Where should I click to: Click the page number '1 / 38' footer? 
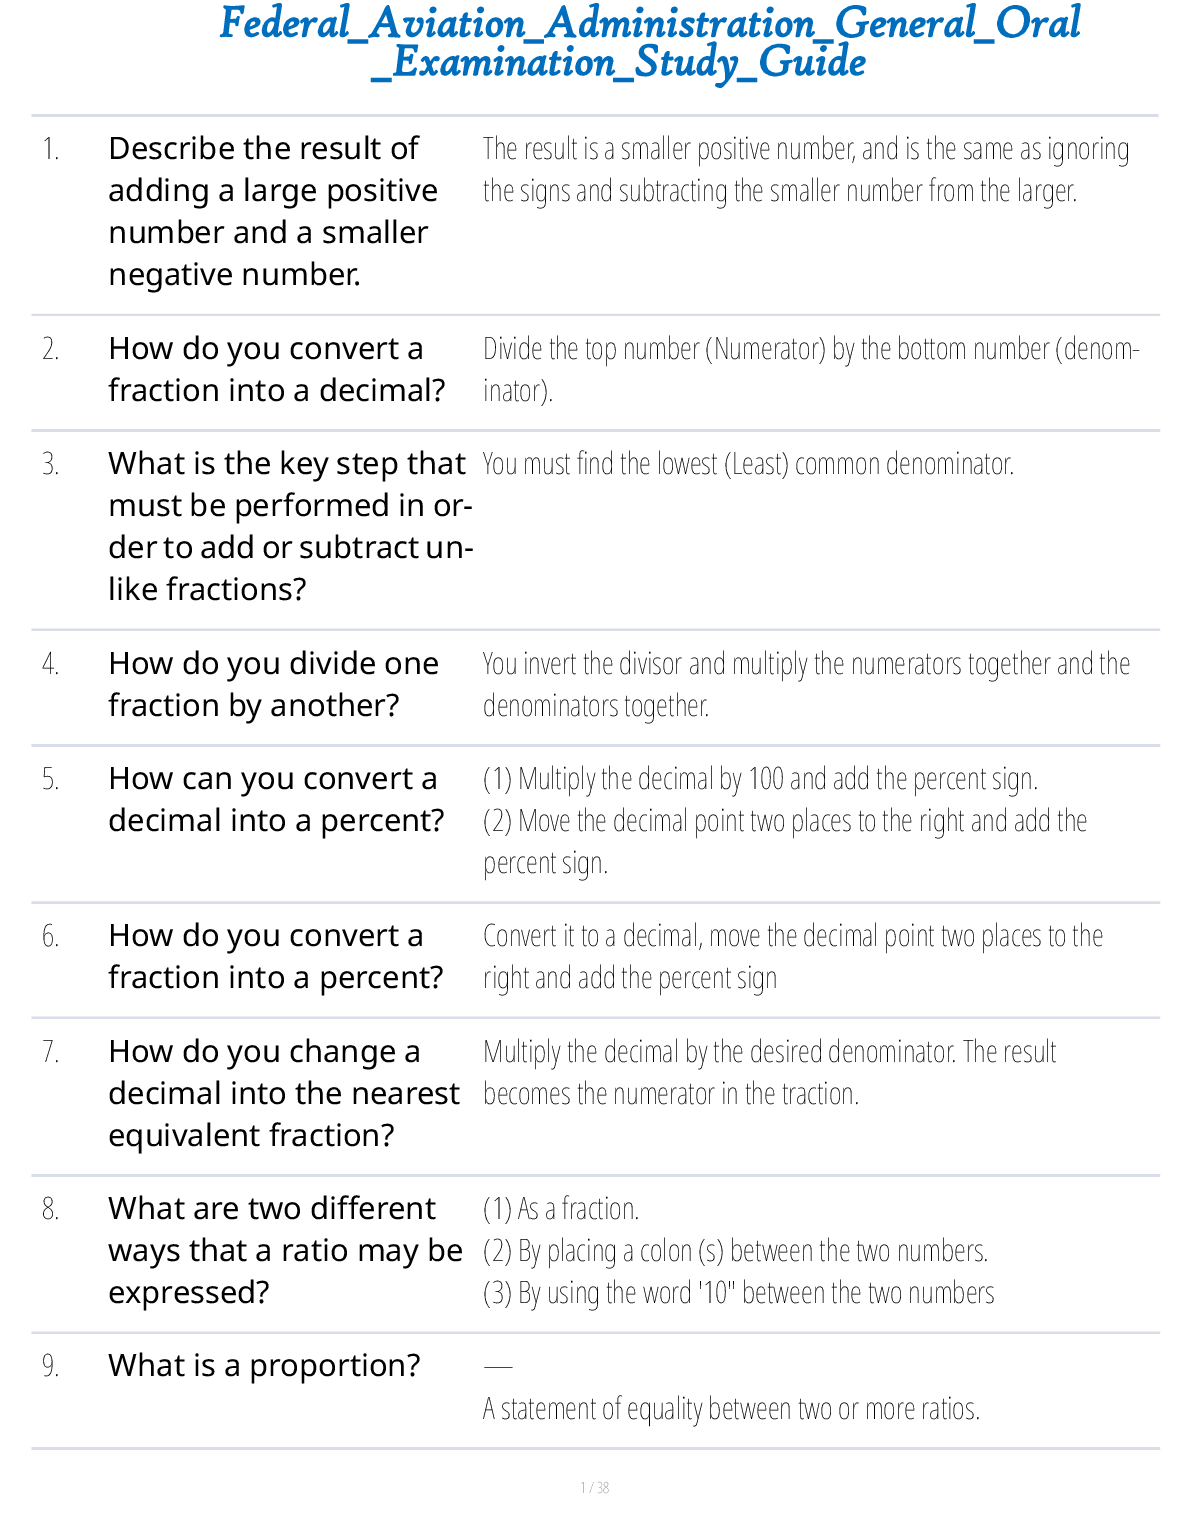tap(594, 1488)
